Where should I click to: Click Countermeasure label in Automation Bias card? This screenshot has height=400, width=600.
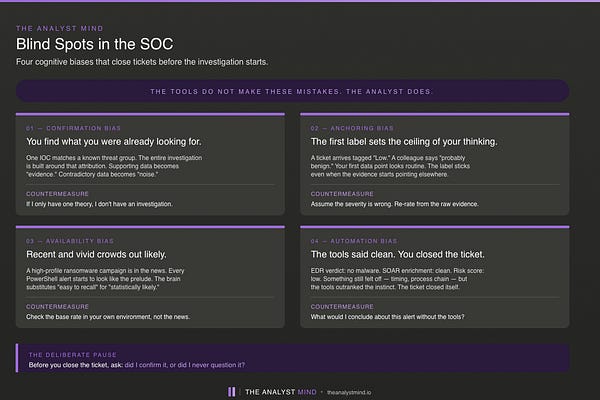[x=342, y=307]
